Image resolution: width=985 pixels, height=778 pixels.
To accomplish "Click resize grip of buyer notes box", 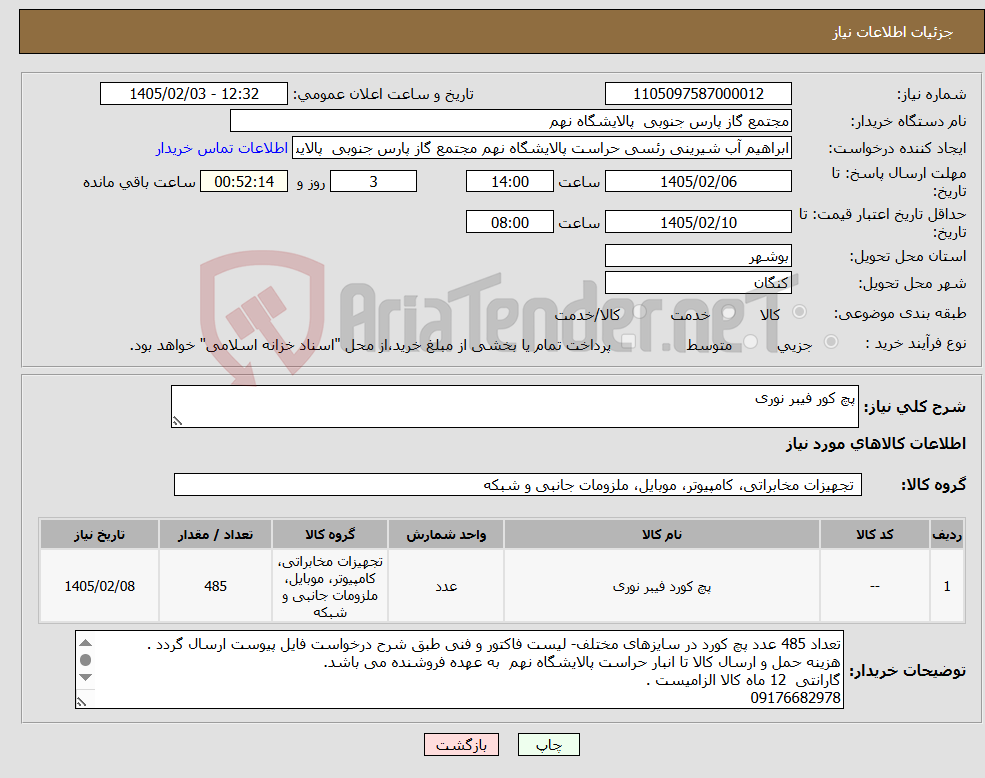I will [82, 702].
